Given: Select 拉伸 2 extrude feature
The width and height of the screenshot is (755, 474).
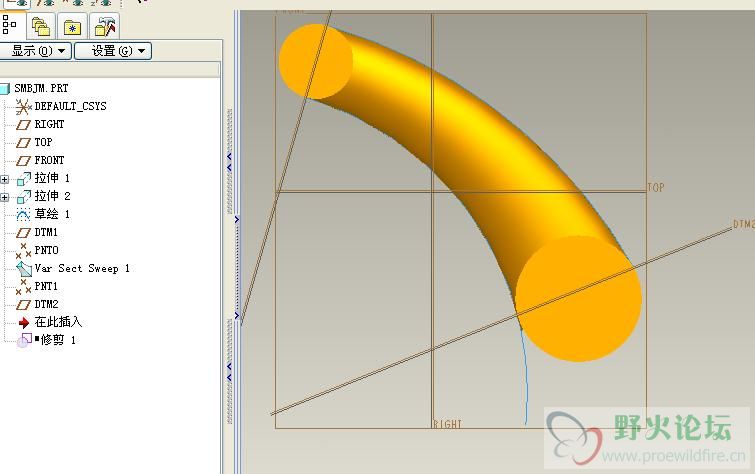Looking at the screenshot, I should (x=52, y=196).
